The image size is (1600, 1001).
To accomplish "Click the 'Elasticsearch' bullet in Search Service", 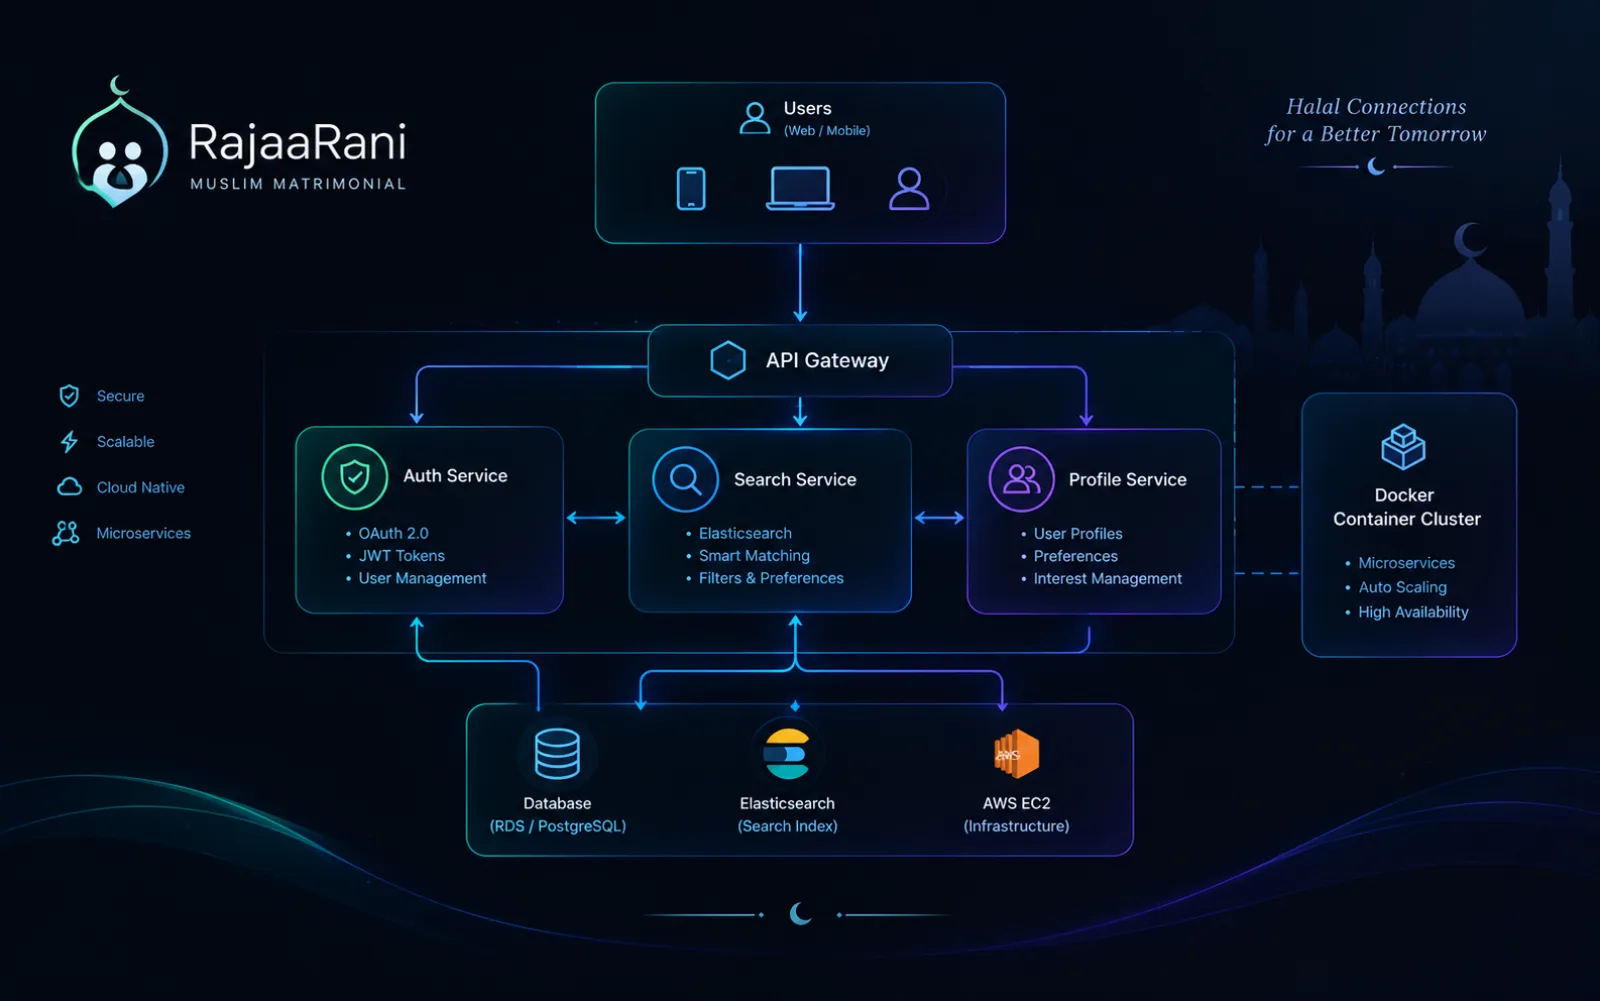I will (x=745, y=533).
